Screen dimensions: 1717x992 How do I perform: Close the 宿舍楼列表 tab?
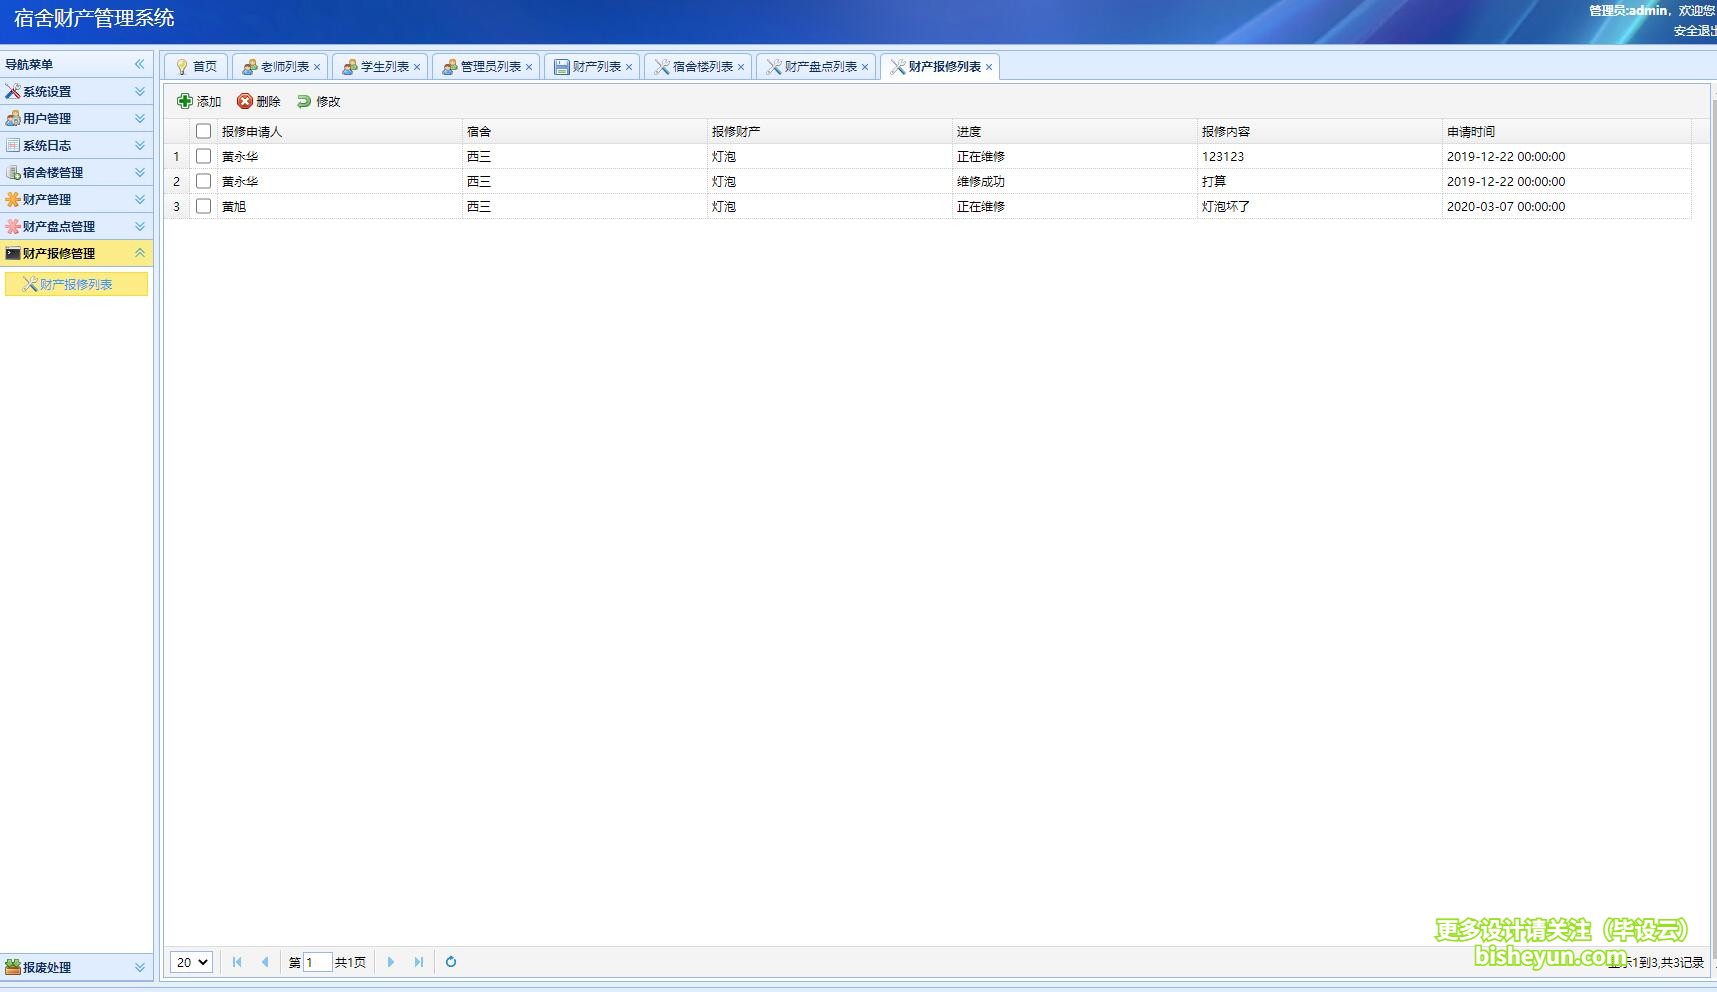[741, 67]
